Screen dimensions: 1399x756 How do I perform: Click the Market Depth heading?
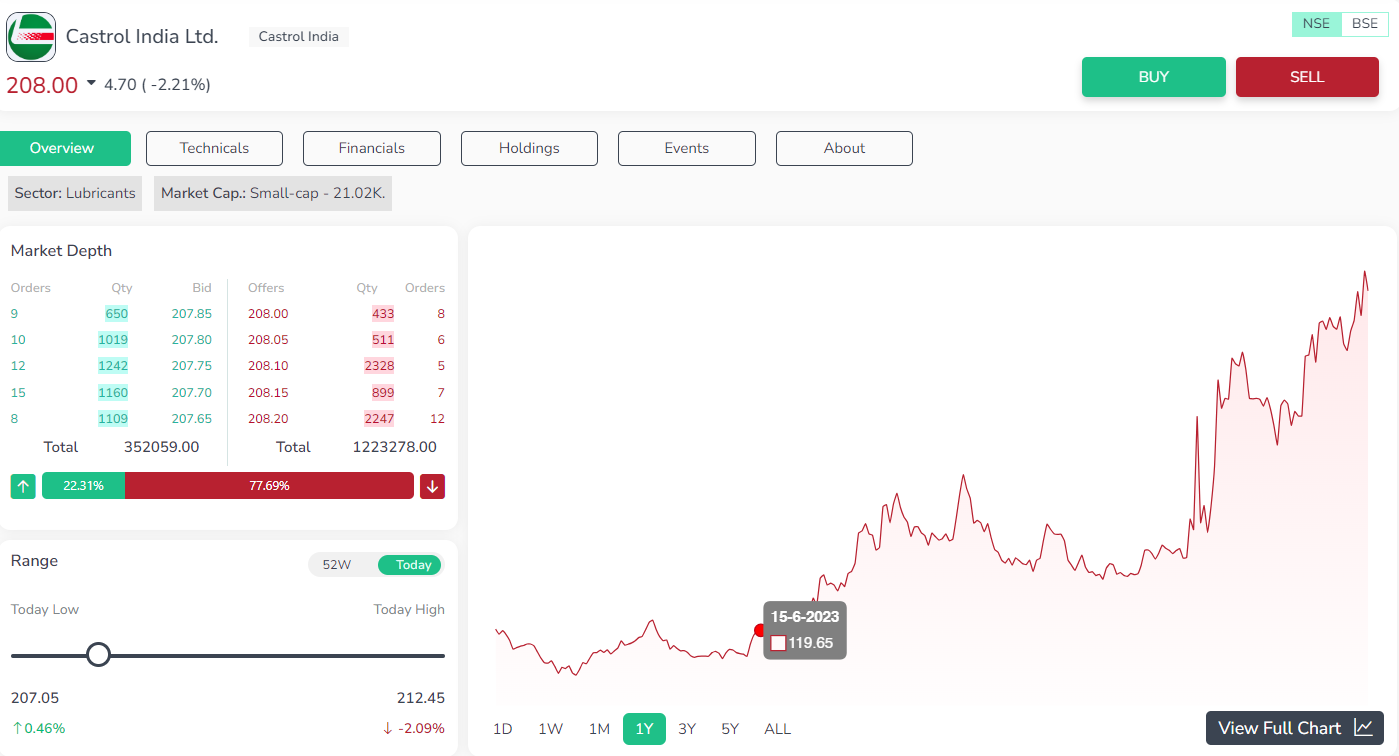click(61, 251)
